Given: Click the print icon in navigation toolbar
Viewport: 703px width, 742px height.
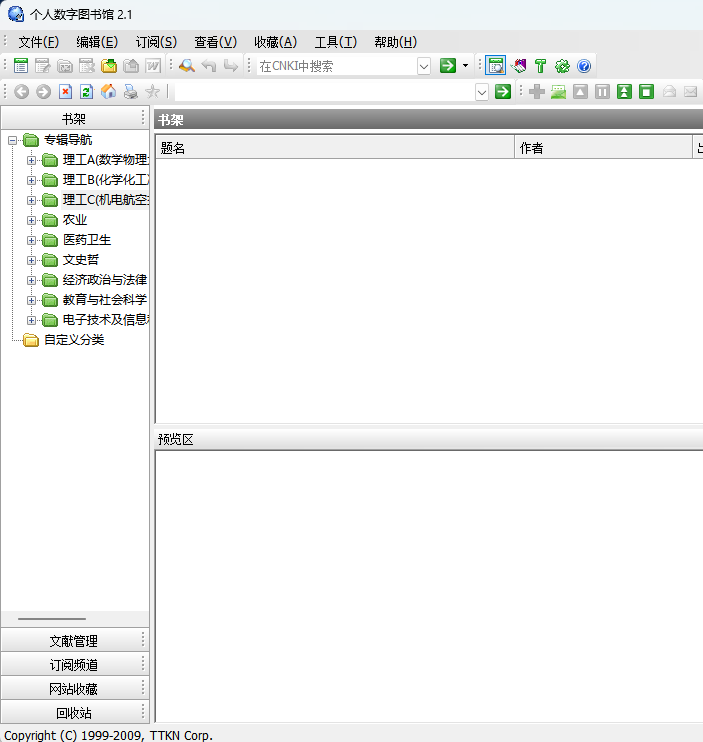Looking at the screenshot, I should tap(130, 92).
